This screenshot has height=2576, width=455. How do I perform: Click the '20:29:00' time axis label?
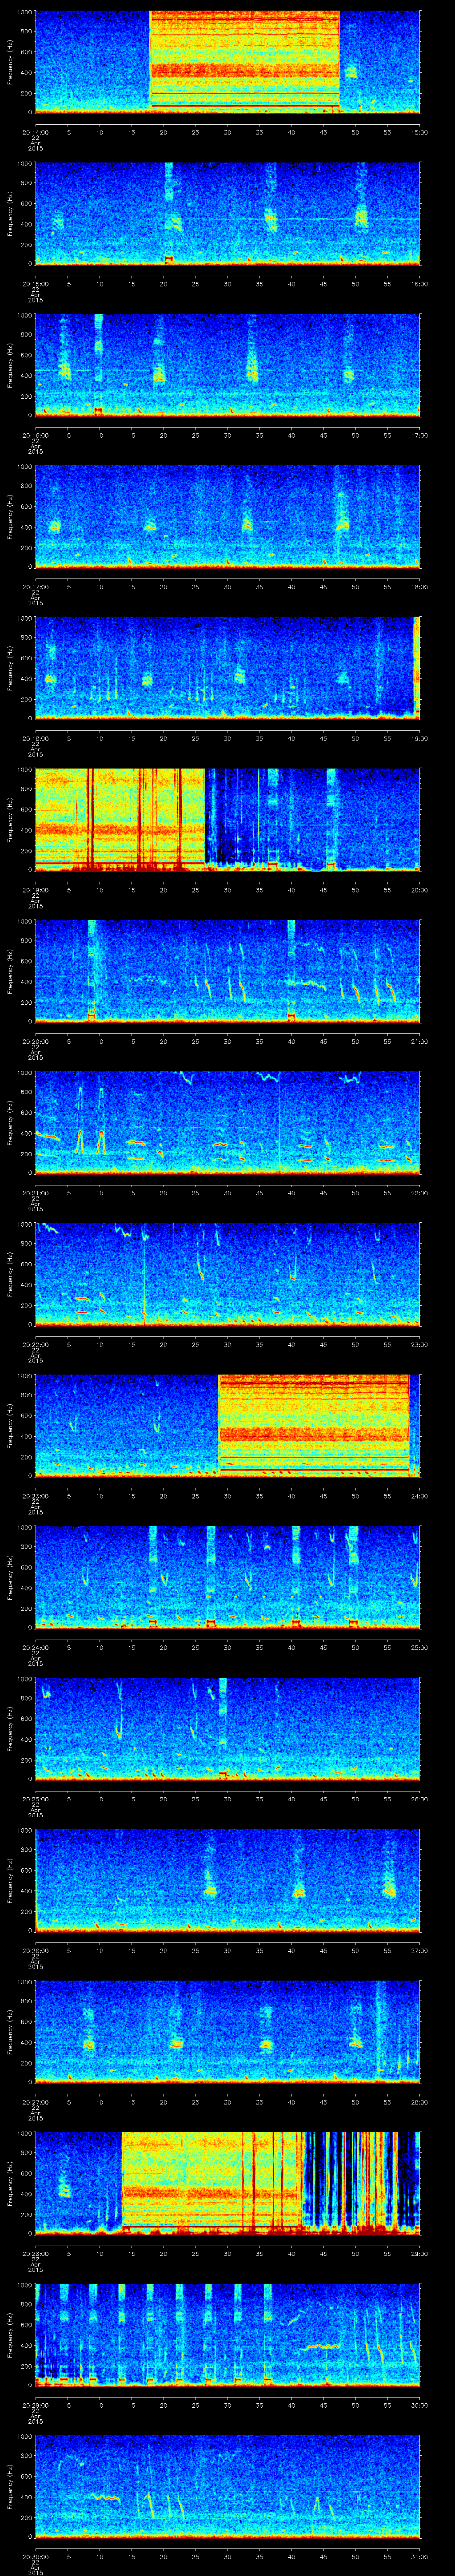pyautogui.click(x=35, y=2405)
